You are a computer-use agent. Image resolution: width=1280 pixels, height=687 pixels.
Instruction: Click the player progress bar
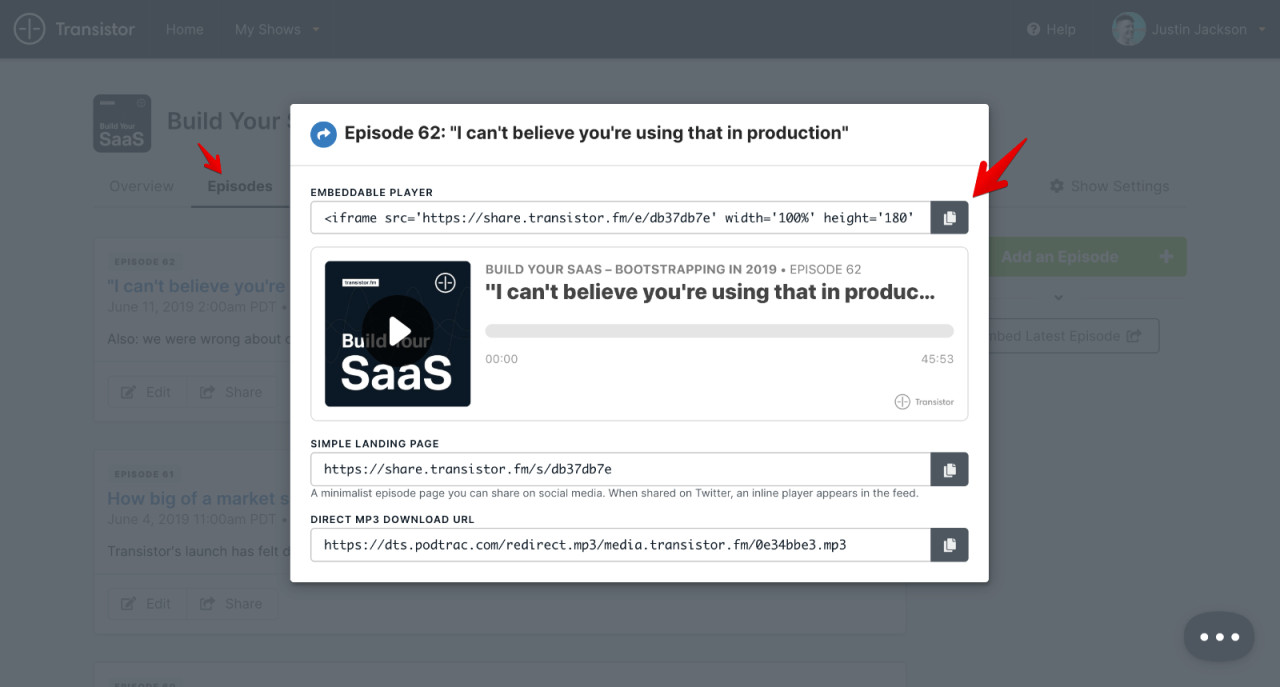pos(720,330)
